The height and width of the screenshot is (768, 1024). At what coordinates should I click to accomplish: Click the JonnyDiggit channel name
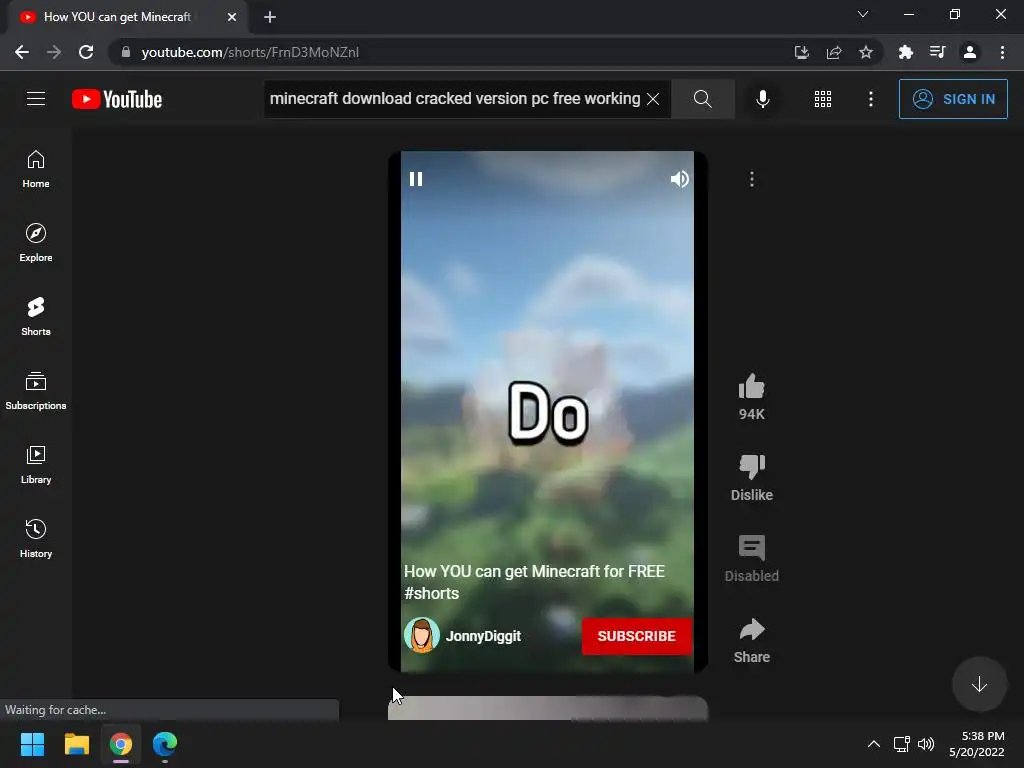tap(483, 636)
